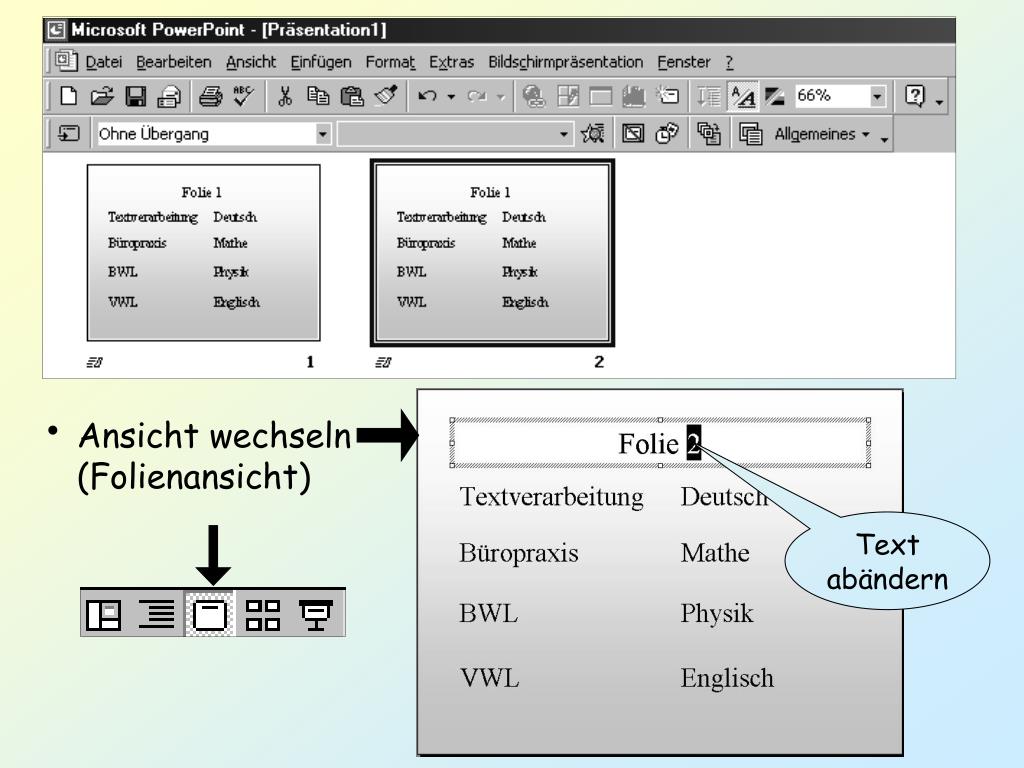Click the Summary Slide icon
The width and height of the screenshot is (1024, 768).
click(x=709, y=134)
